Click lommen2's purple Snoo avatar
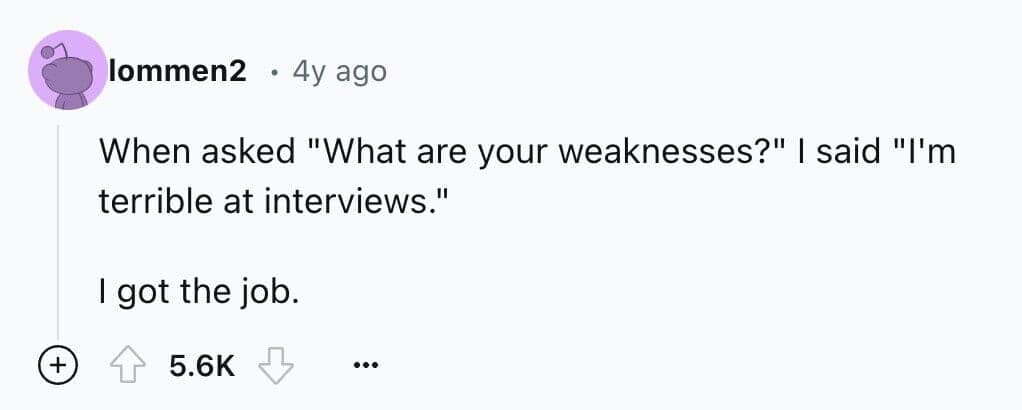This screenshot has width=1022, height=410. (x=69, y=71)
